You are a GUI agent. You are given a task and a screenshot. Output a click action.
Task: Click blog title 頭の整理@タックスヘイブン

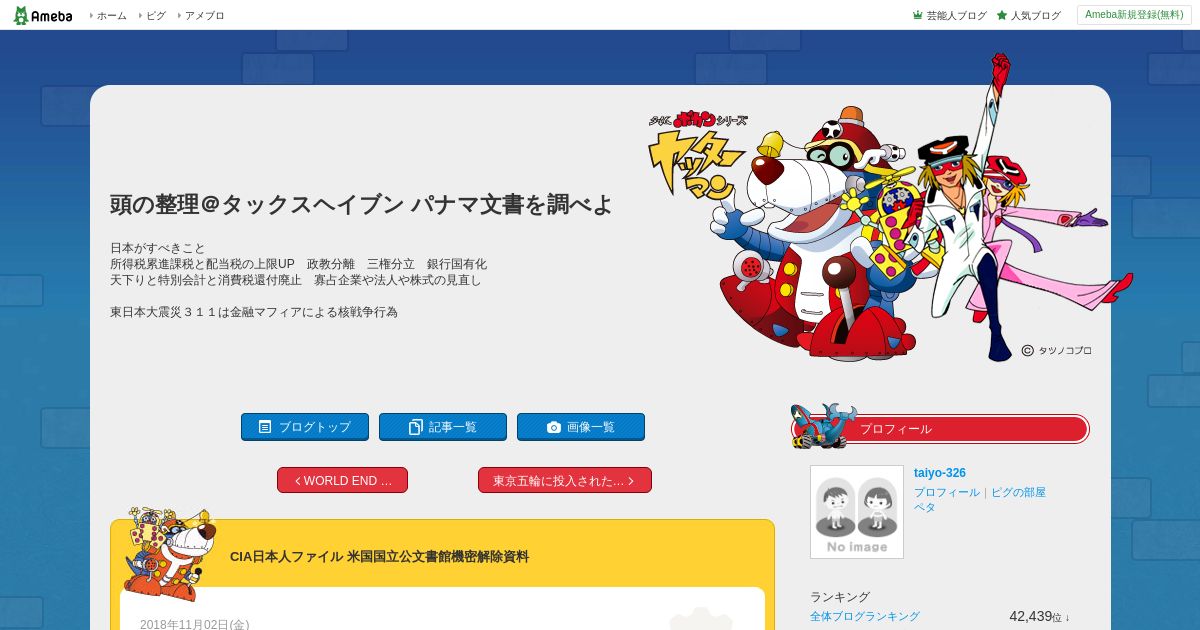pyautogui.click(x=361, y=205)
